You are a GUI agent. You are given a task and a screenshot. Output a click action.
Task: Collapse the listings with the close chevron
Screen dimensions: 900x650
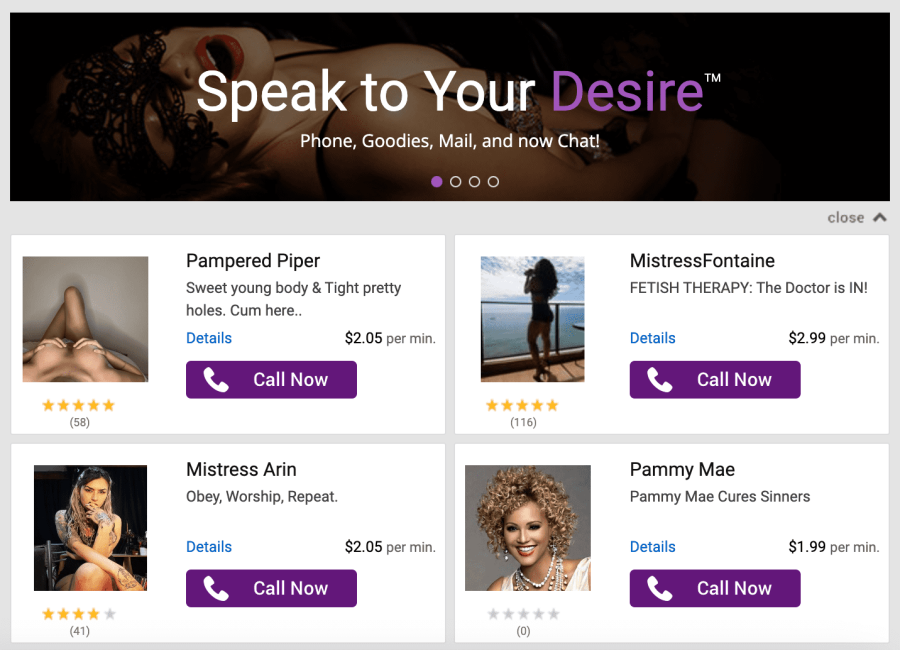click(879, 217)
